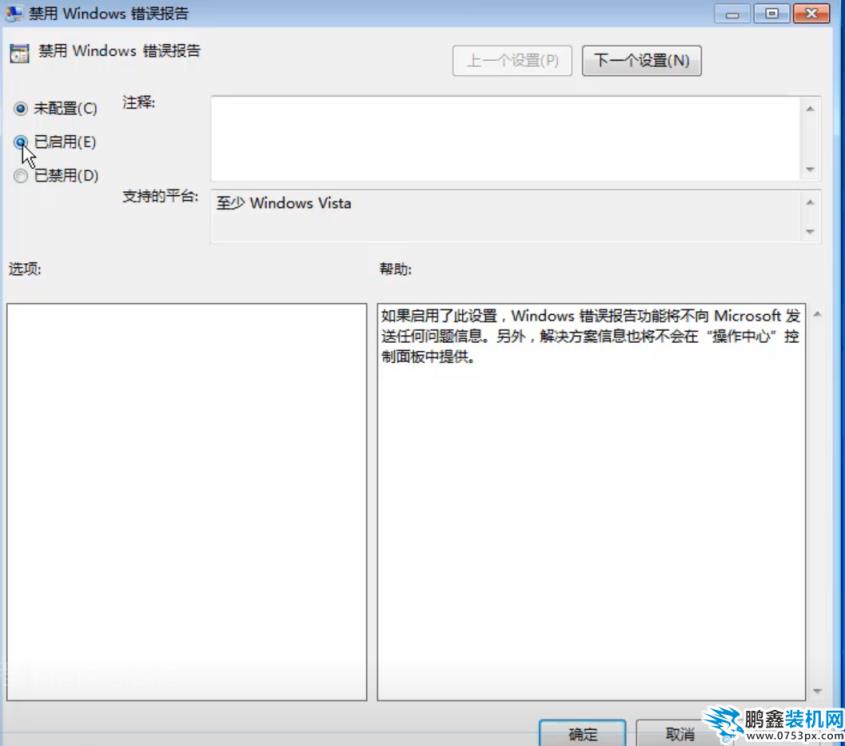Close the 禁用 Windows 错误报告 window

point(812,14)
